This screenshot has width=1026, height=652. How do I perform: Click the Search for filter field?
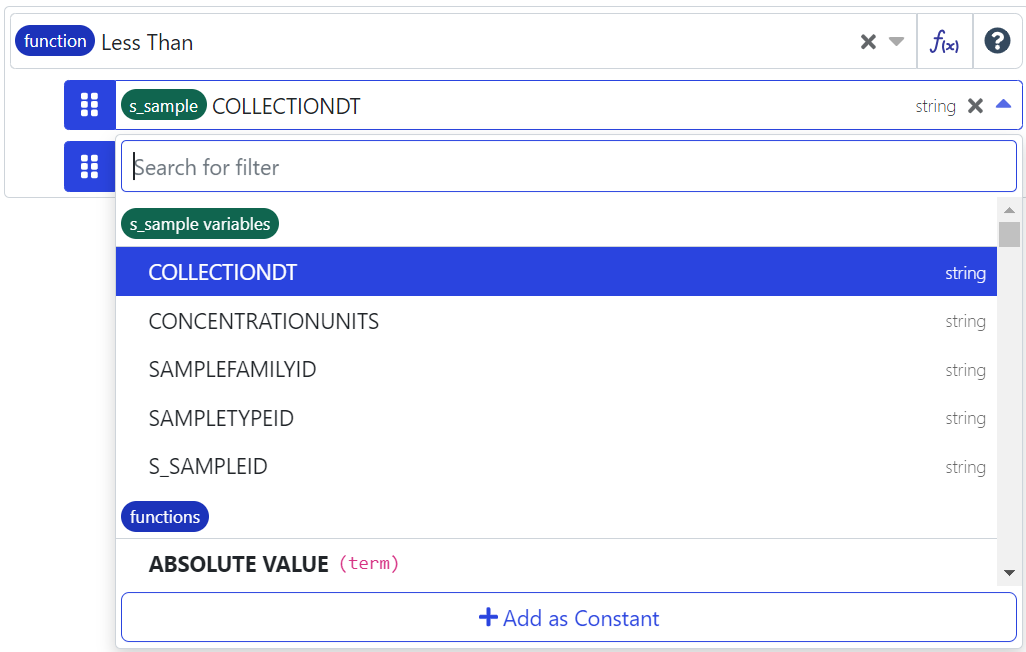(568, 167)
